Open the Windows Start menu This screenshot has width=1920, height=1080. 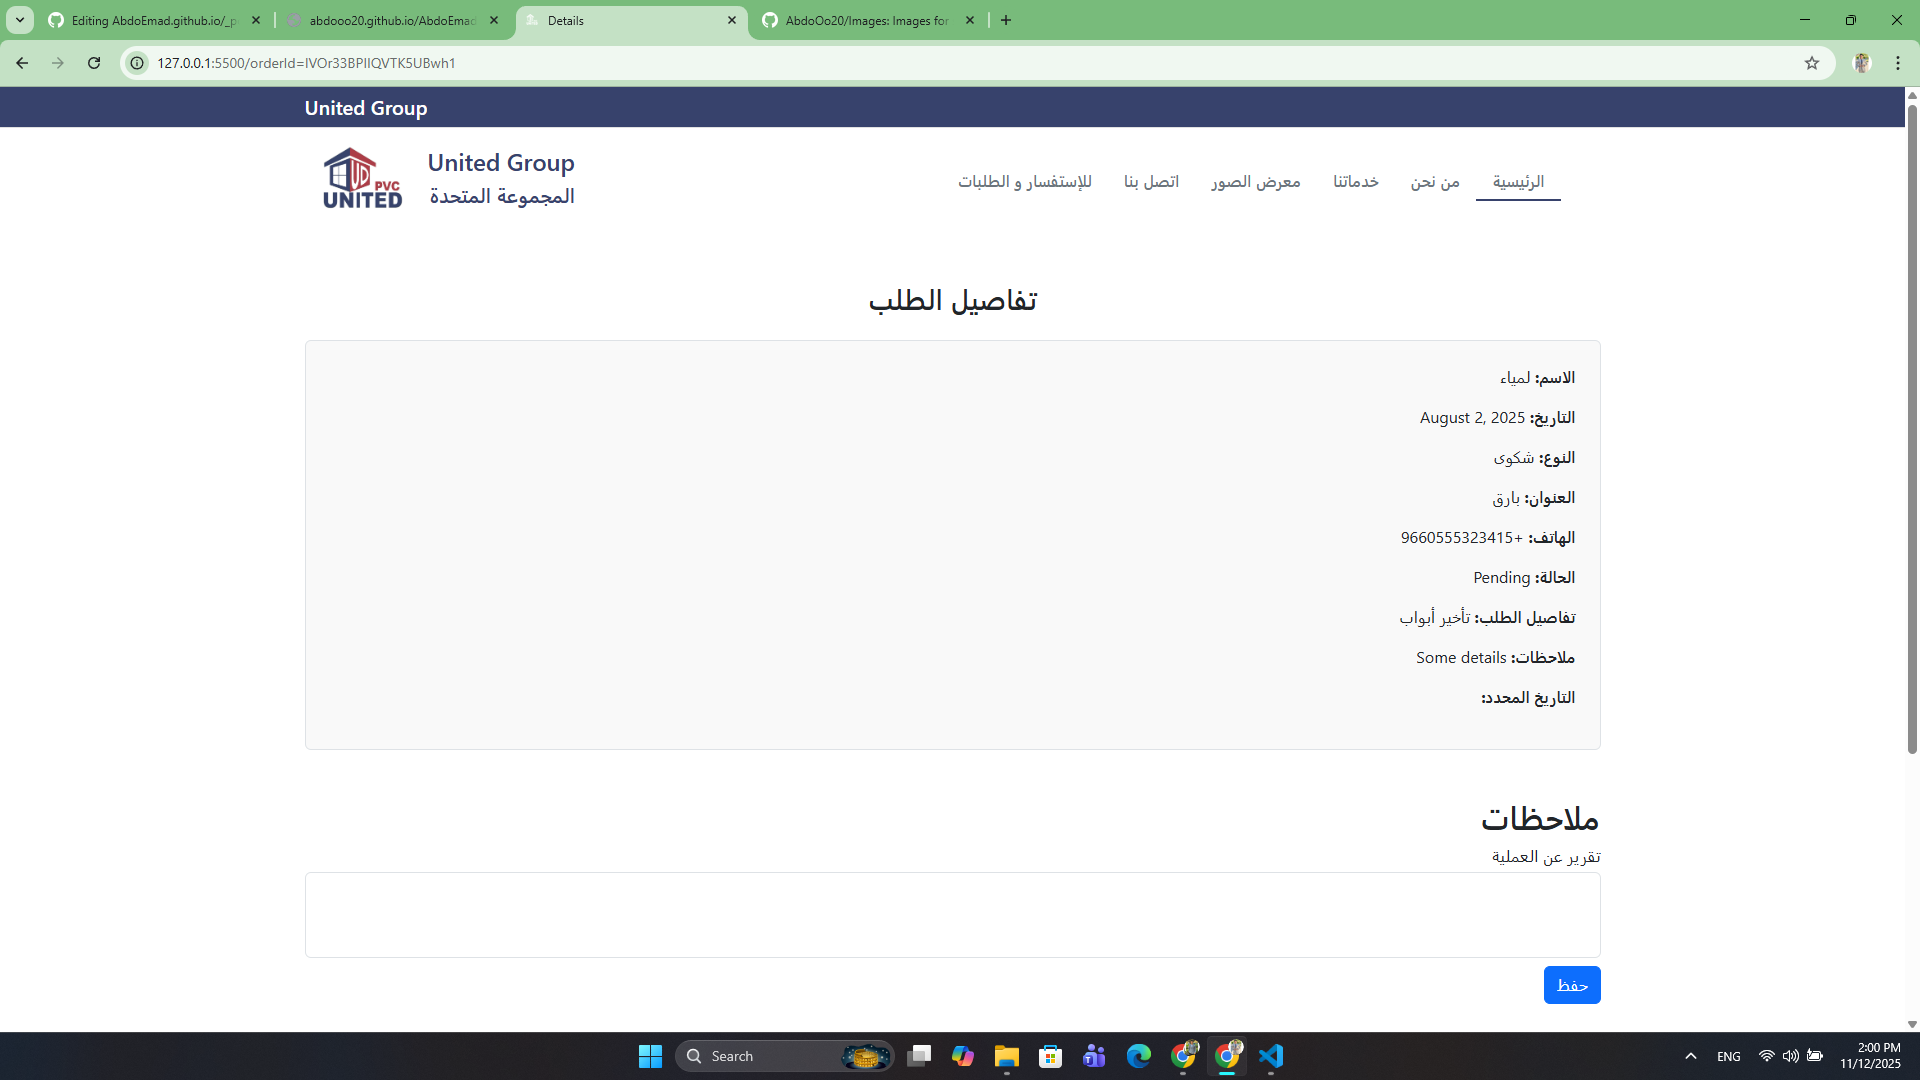[650, 1055]
